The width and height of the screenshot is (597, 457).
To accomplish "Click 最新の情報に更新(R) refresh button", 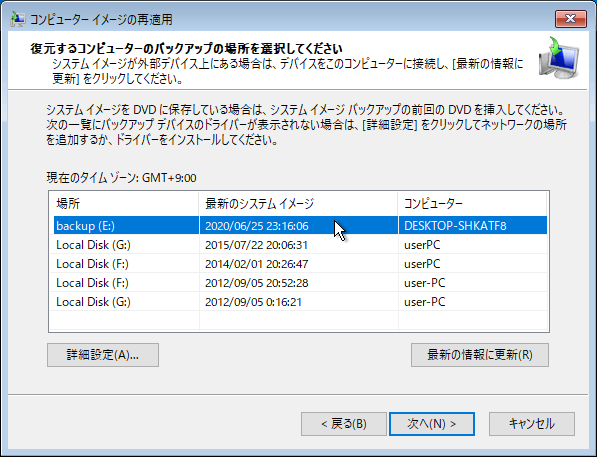I will (480, 355).
